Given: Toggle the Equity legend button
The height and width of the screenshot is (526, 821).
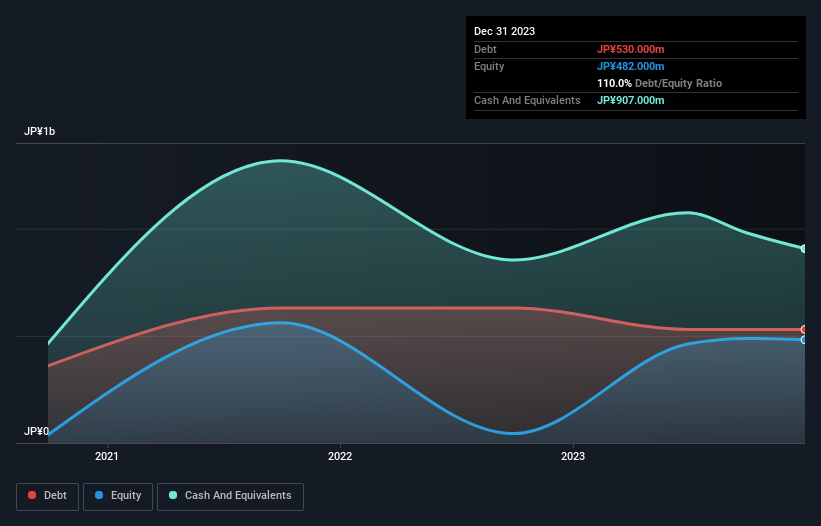Looking at the screenshot, I should click(x=118, y=496).
